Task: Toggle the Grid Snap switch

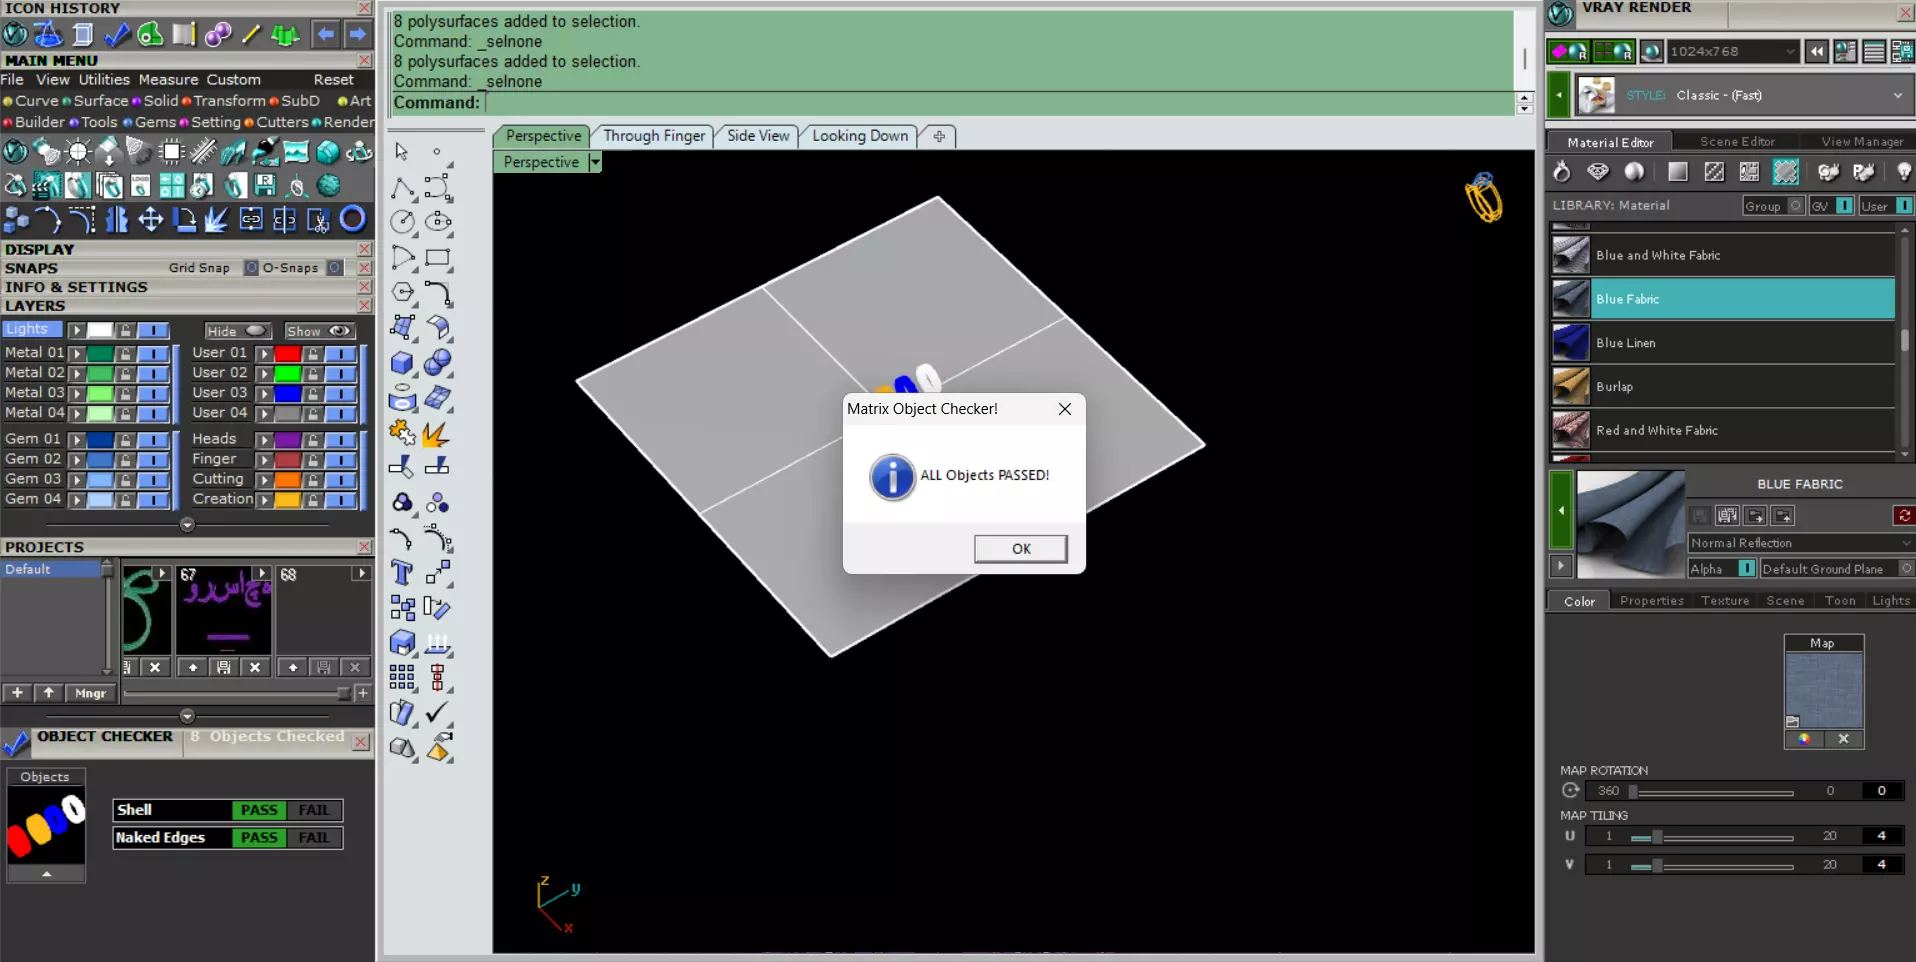Action: click(x=251, y=268)
